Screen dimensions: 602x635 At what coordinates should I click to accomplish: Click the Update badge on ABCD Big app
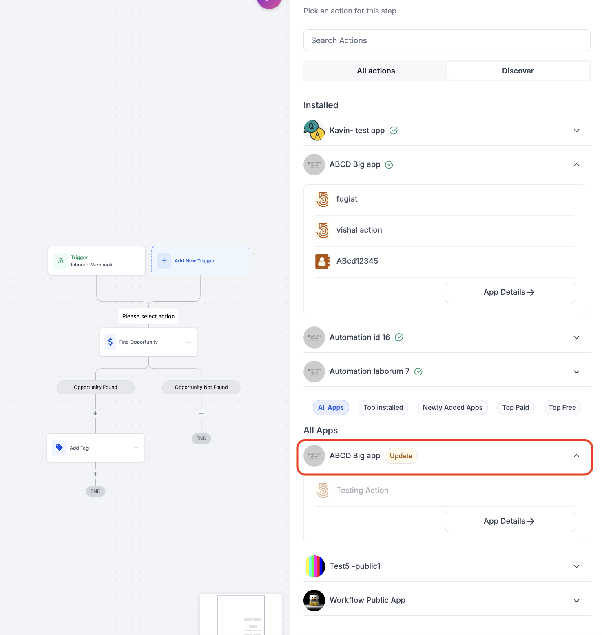[x=401, y=456]
